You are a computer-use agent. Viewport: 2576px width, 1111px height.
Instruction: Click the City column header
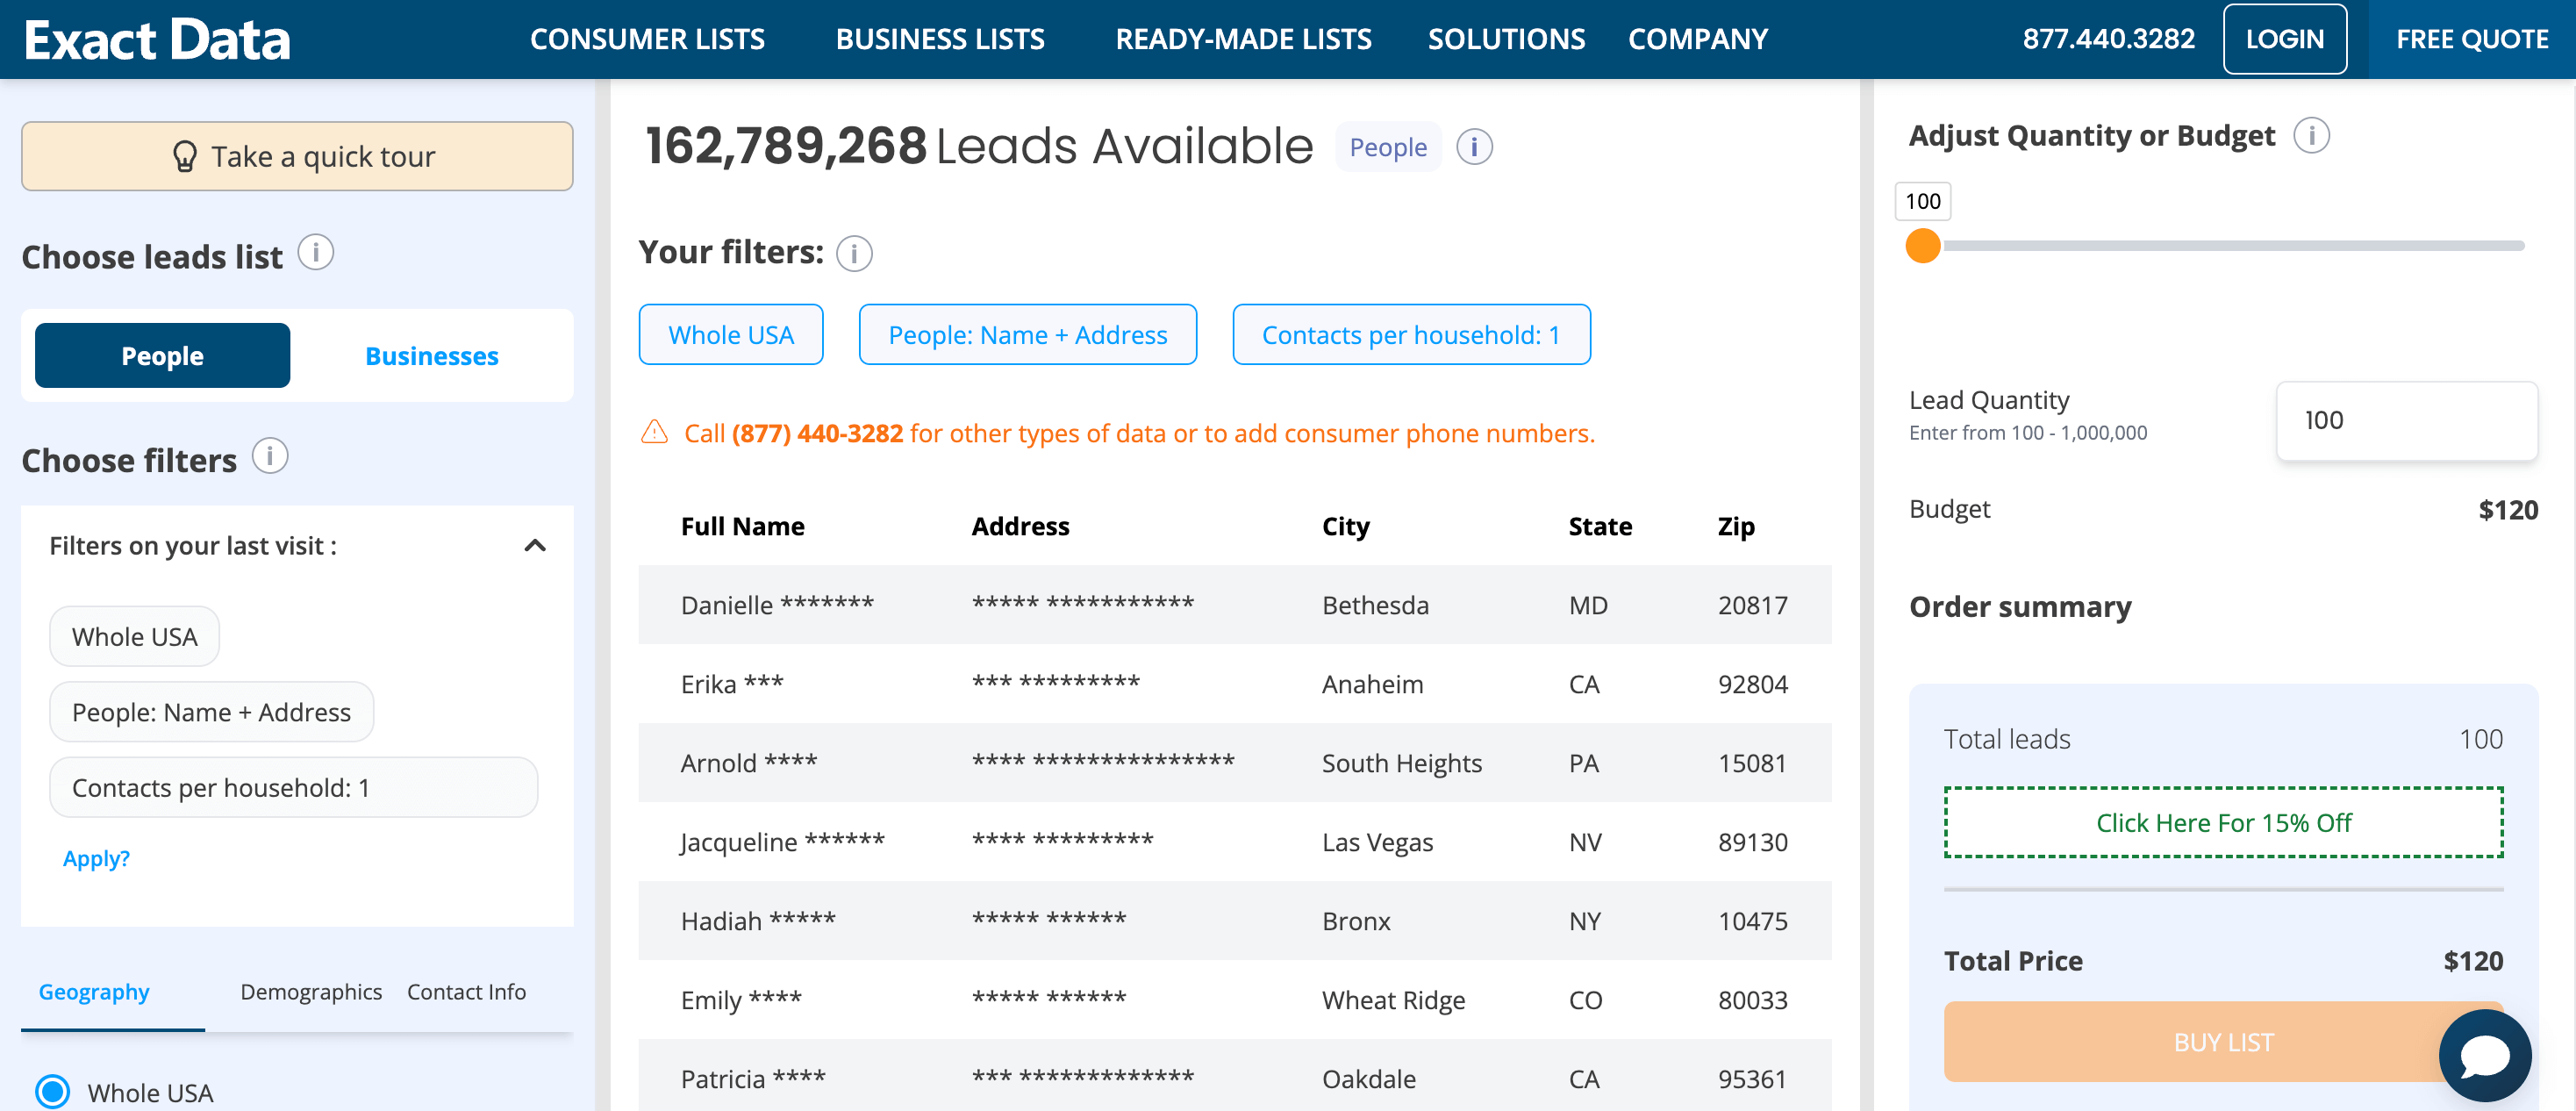point(1345,526)
